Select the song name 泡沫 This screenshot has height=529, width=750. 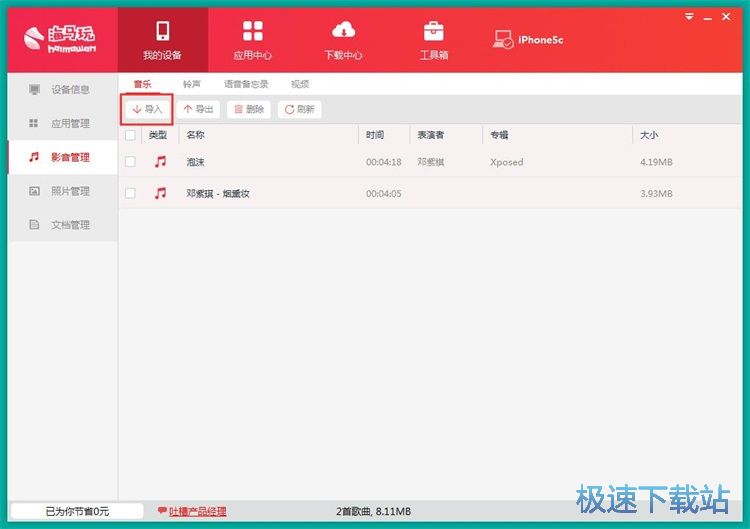tap(195, 162)
